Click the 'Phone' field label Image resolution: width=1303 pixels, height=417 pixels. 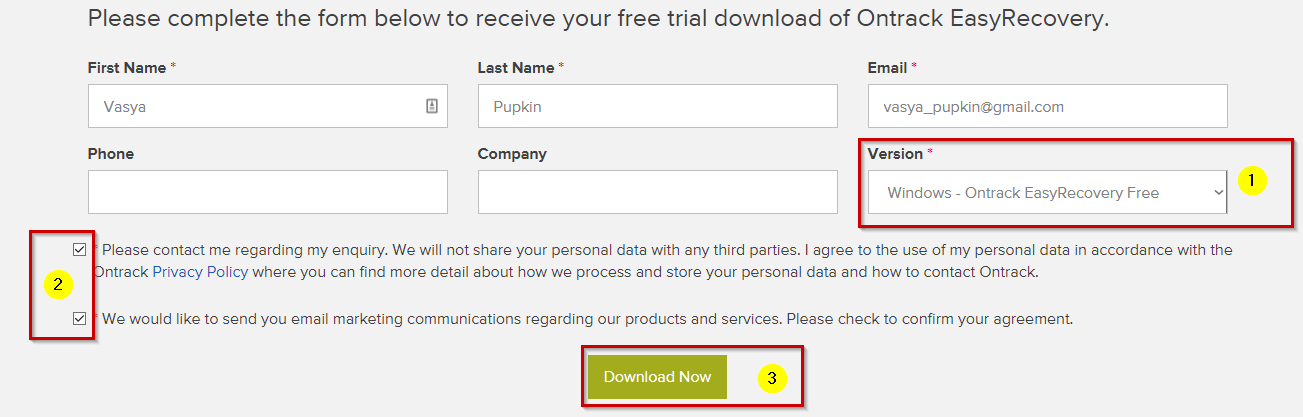pyautogui.click(x=111, y=154)
